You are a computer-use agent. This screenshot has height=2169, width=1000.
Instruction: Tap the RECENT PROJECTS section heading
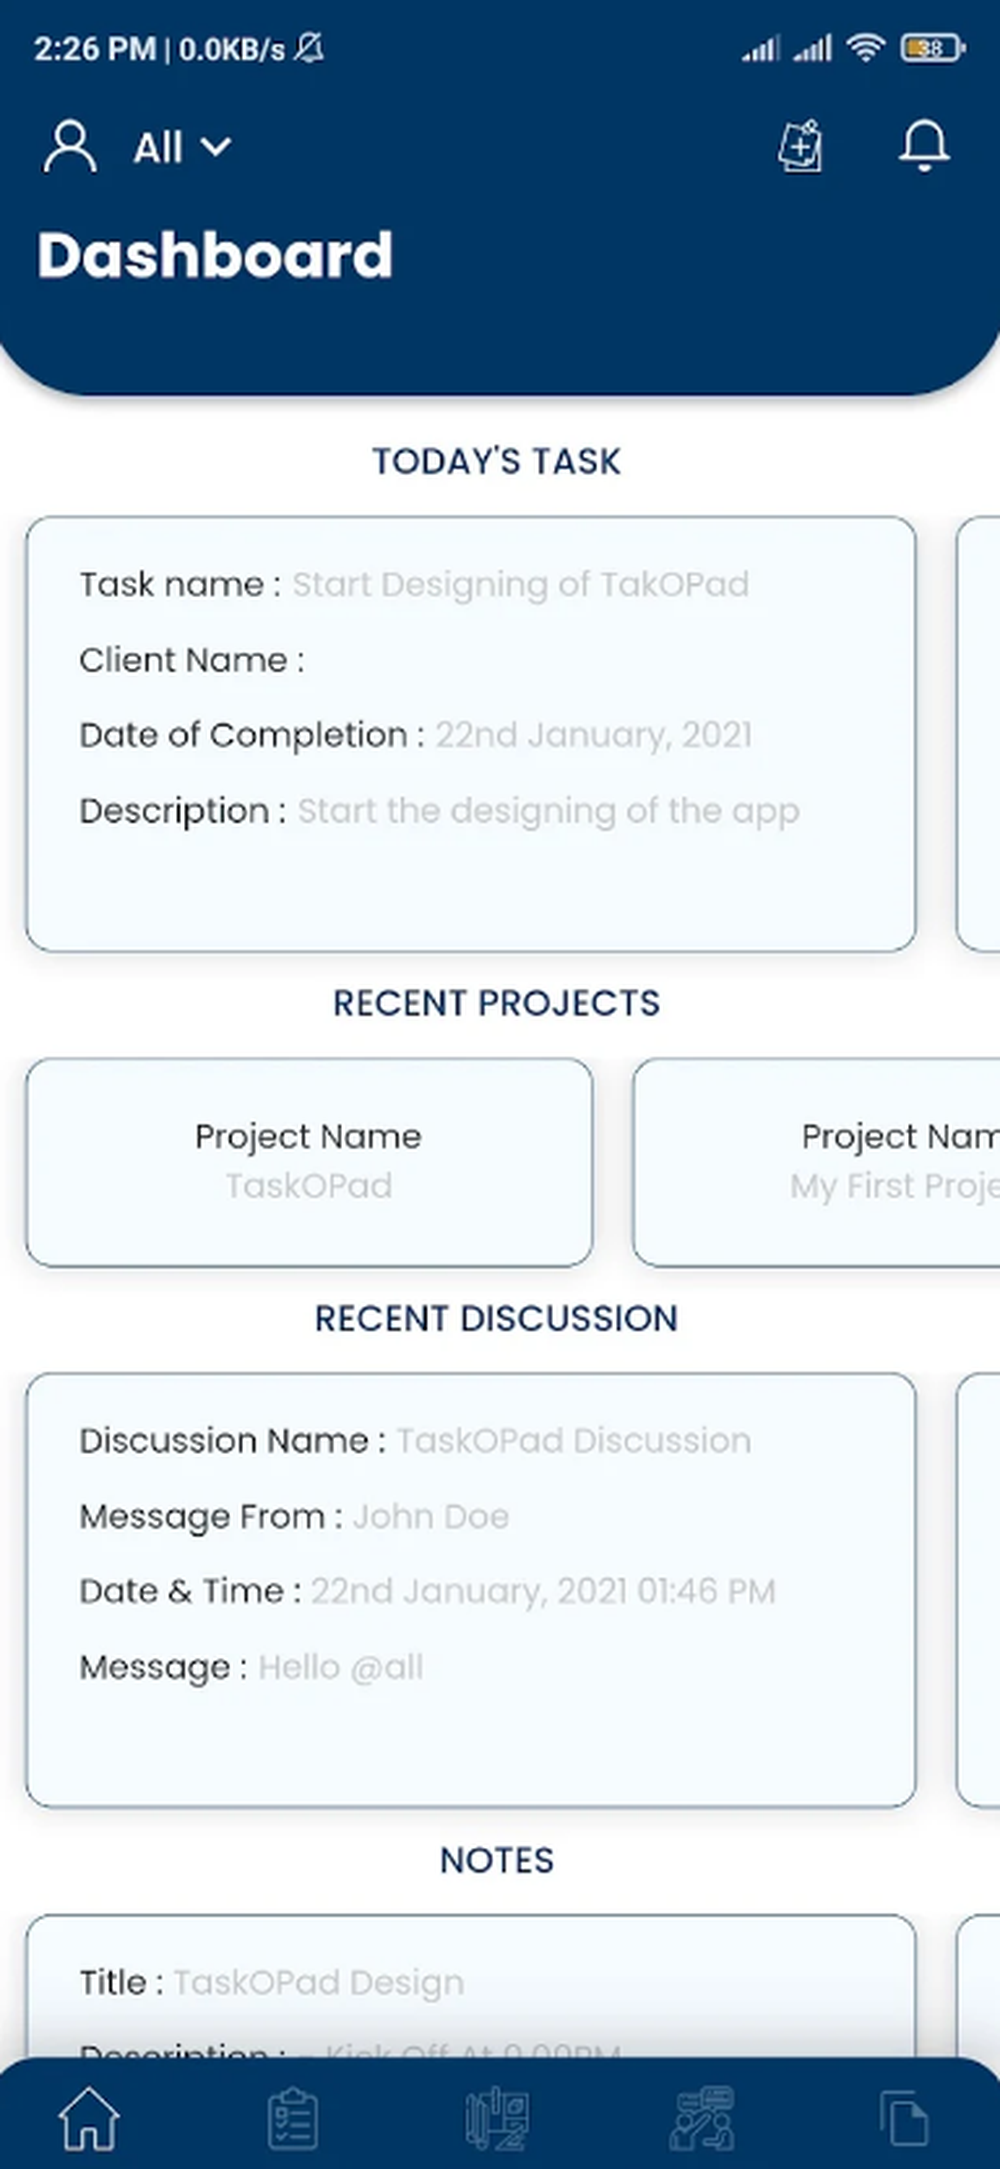(497, 1003)
